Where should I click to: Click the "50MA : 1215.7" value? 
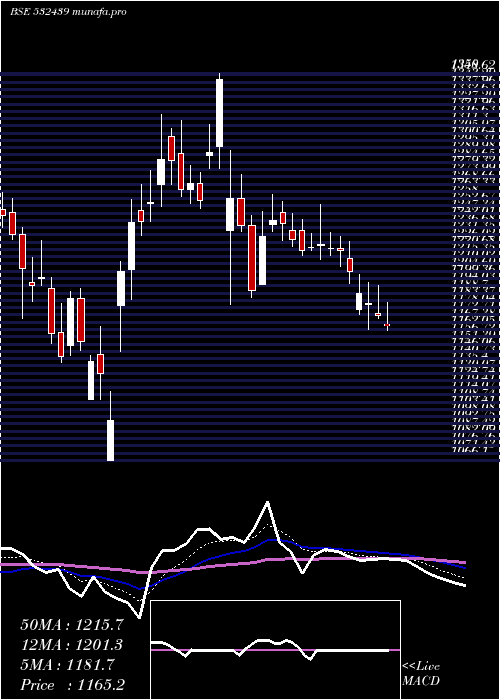72,625
